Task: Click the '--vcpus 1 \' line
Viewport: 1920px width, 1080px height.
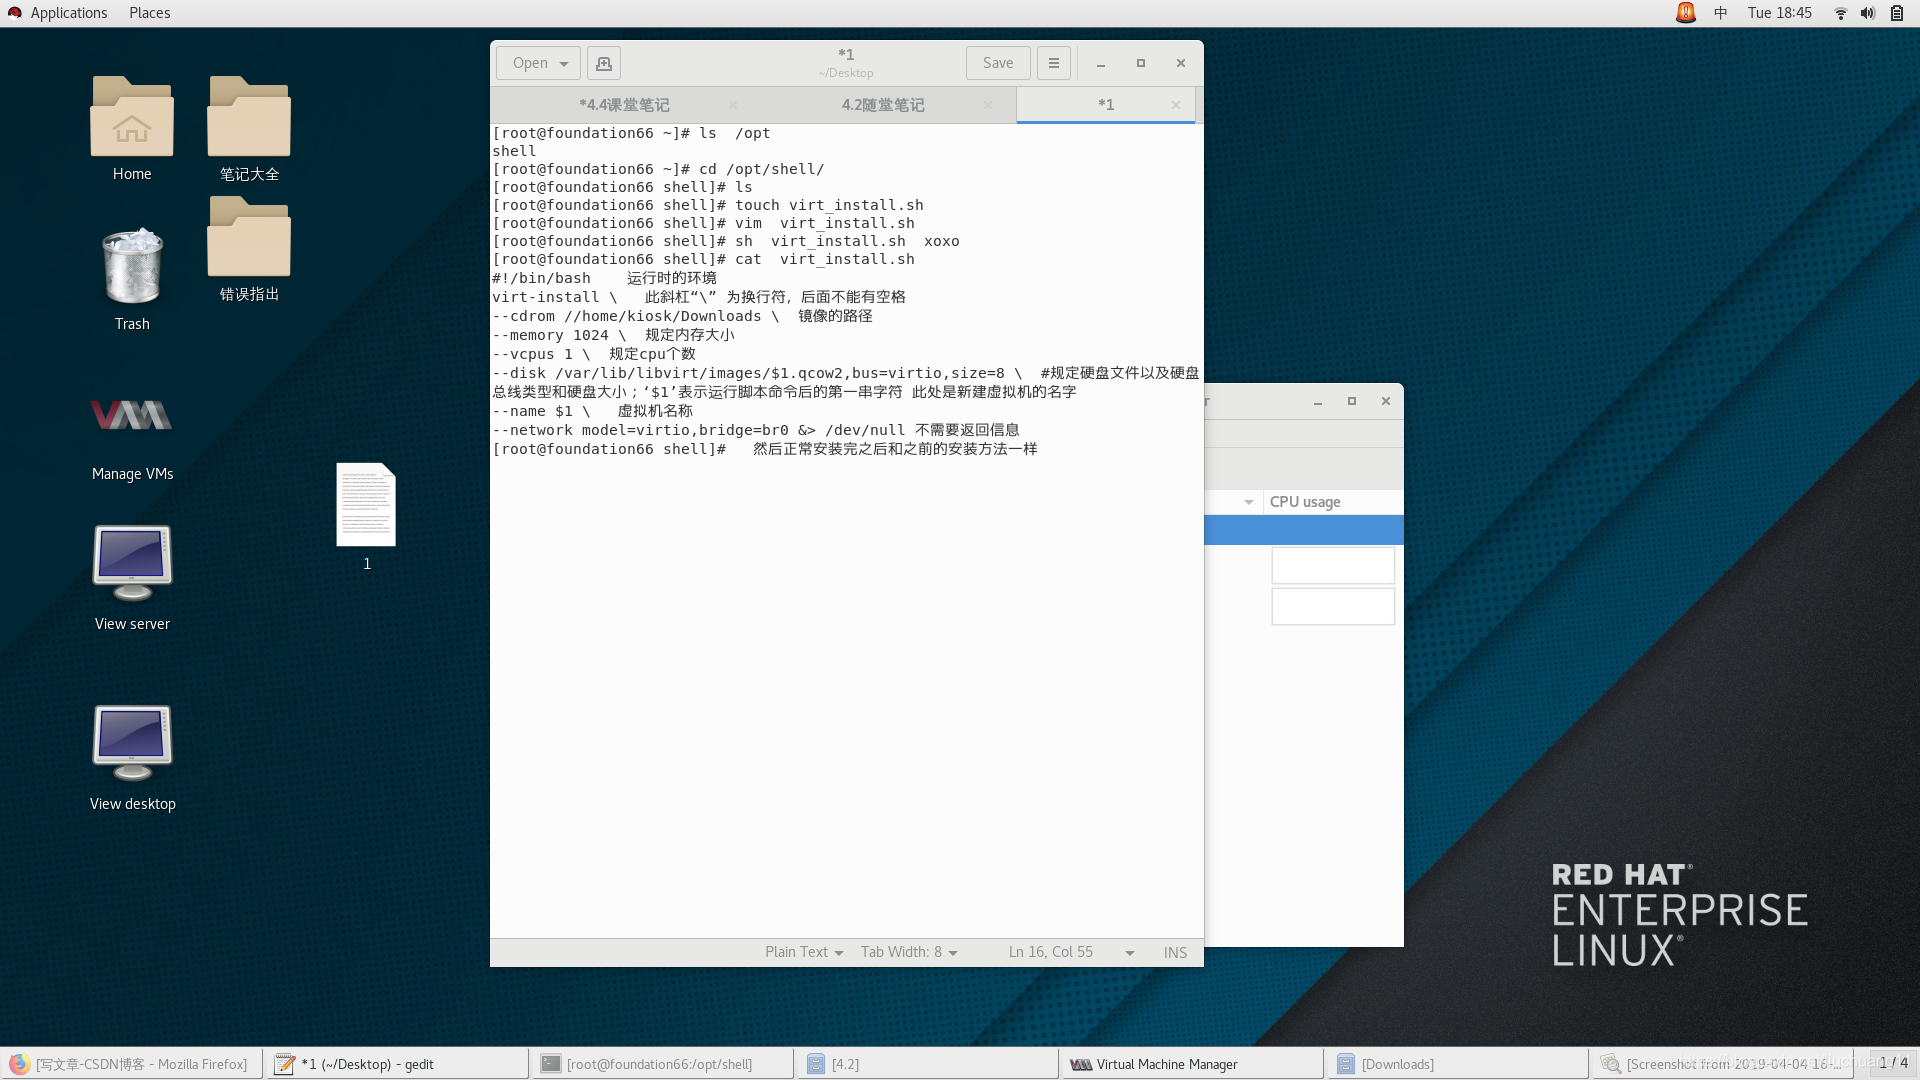Action: pyautogui.click(x=541, y=354)
